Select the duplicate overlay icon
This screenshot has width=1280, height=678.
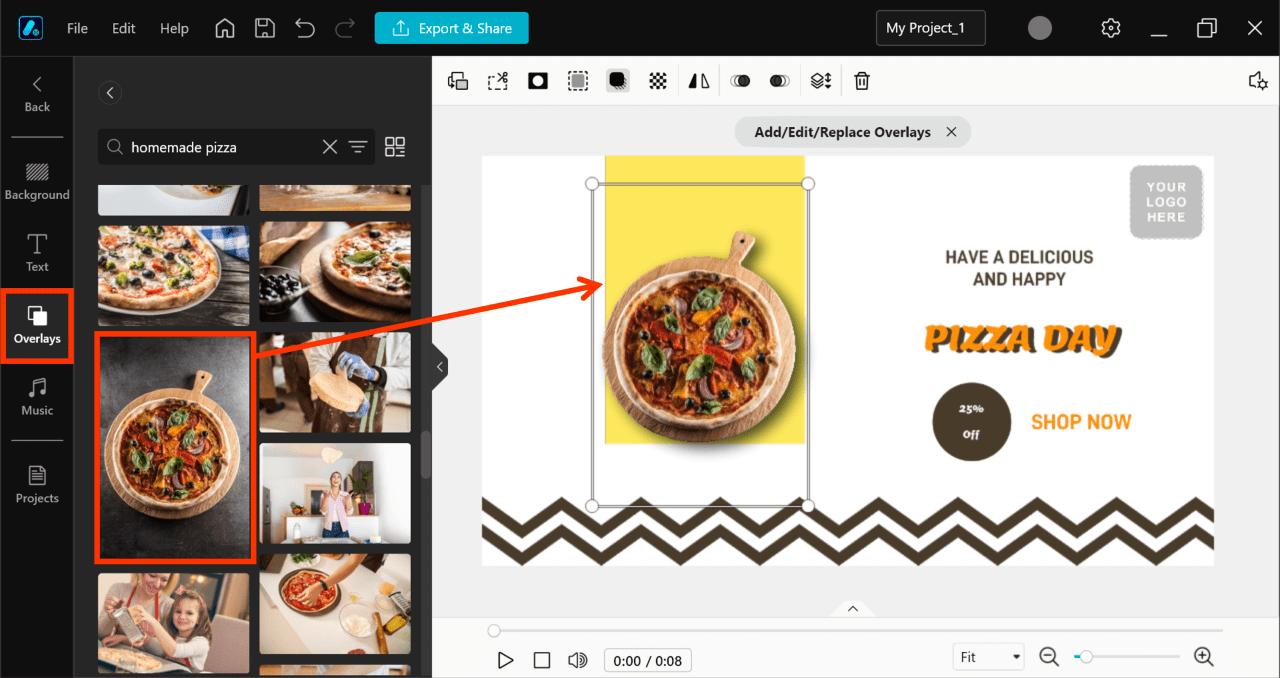457,80
